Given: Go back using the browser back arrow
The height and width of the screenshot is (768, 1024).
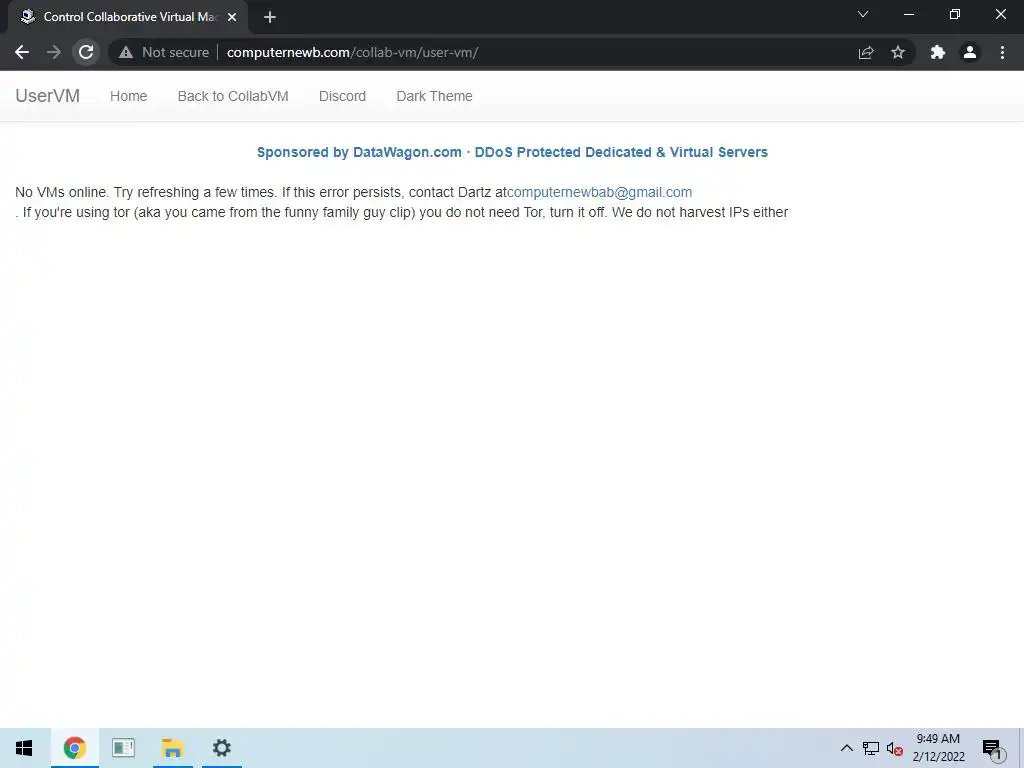Looking at the screenshot, I should tap(22, 52).
